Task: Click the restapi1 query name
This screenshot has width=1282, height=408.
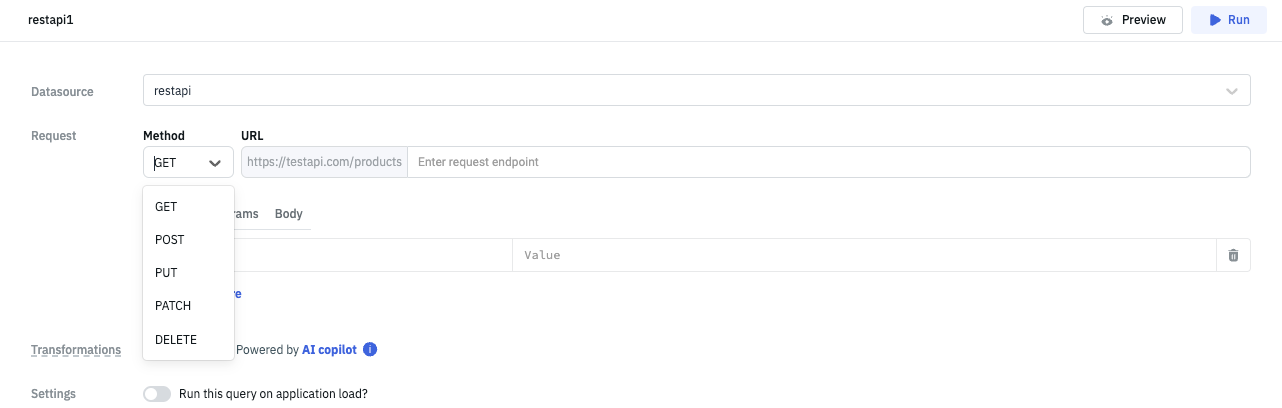Action: pos(50,20)
